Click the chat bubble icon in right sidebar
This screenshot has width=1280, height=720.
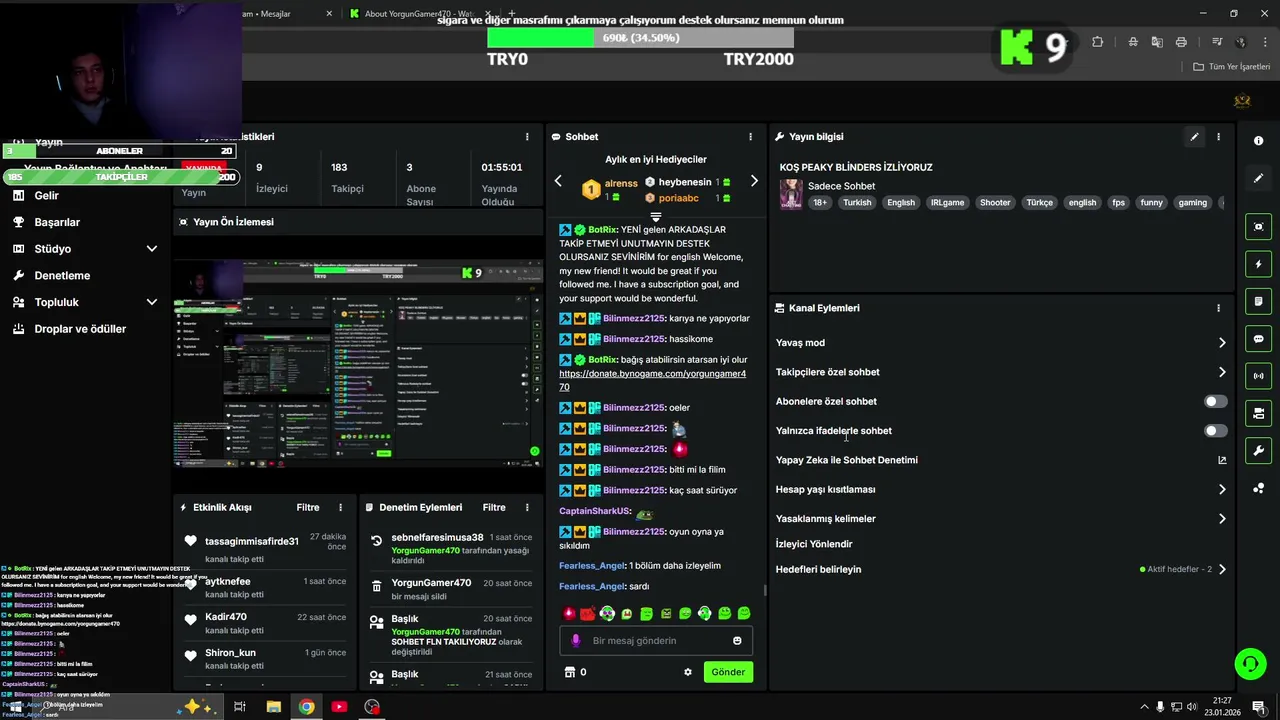pos(1258,339)
